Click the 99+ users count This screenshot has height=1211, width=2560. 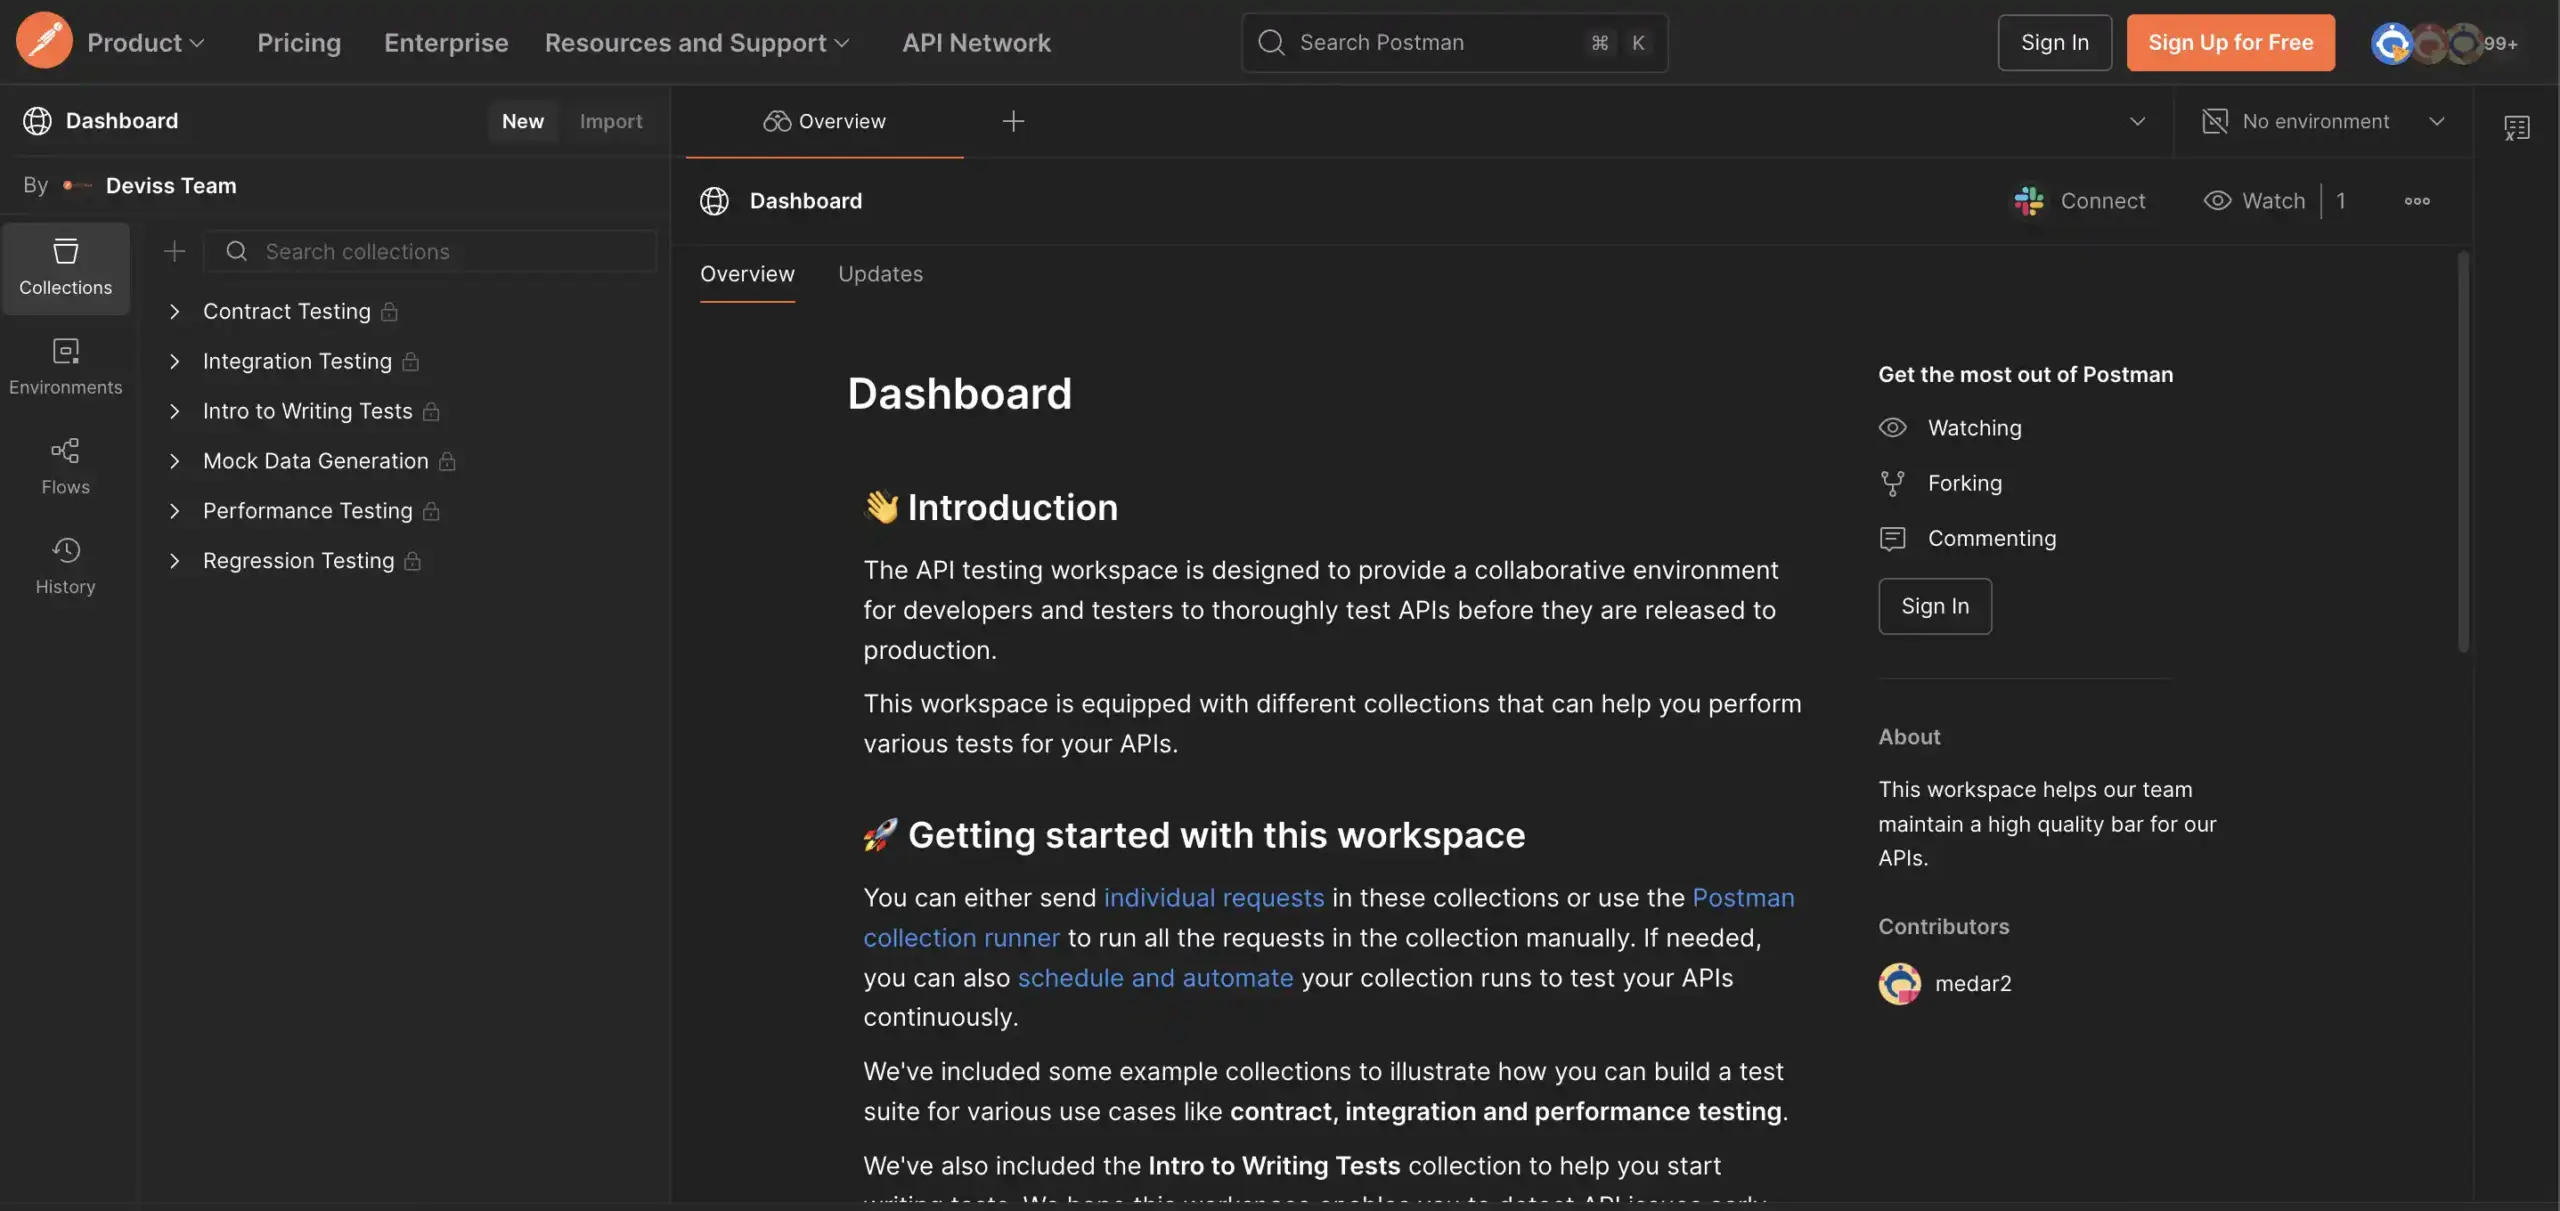pos(2500,44)
